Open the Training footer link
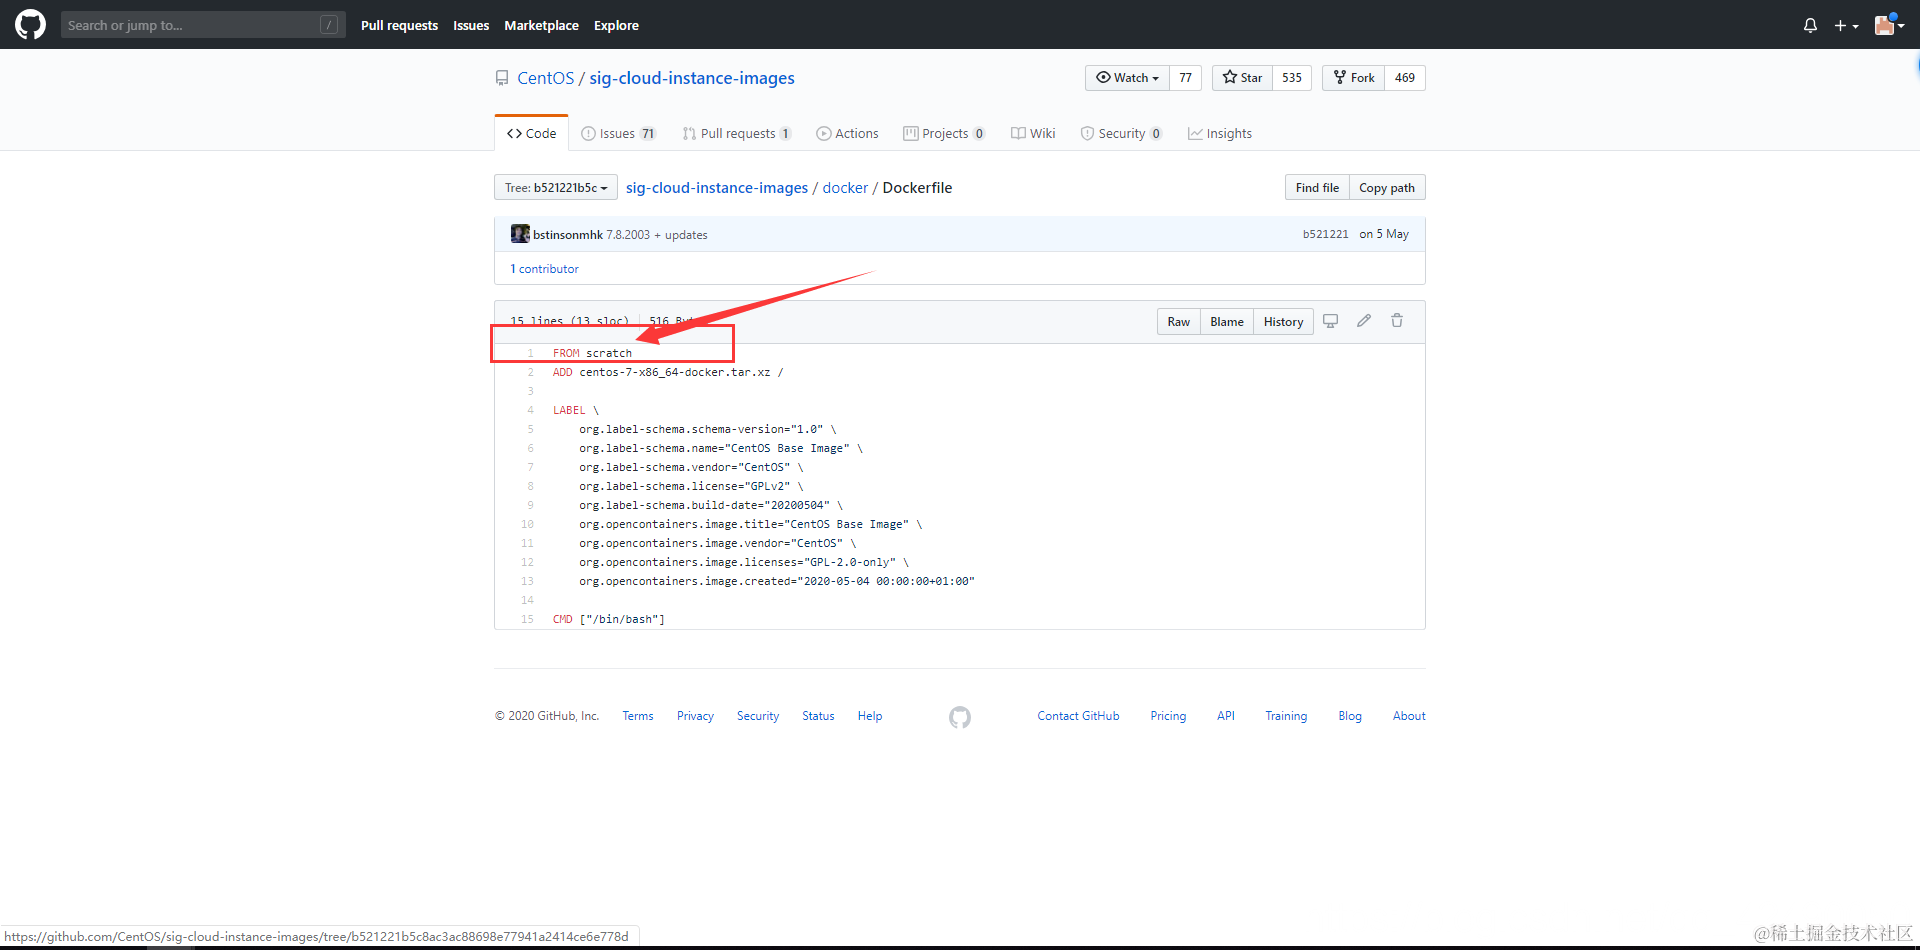Image resolution: width=1920 pixels, height=950 pixels. [x=1286, y=716]
